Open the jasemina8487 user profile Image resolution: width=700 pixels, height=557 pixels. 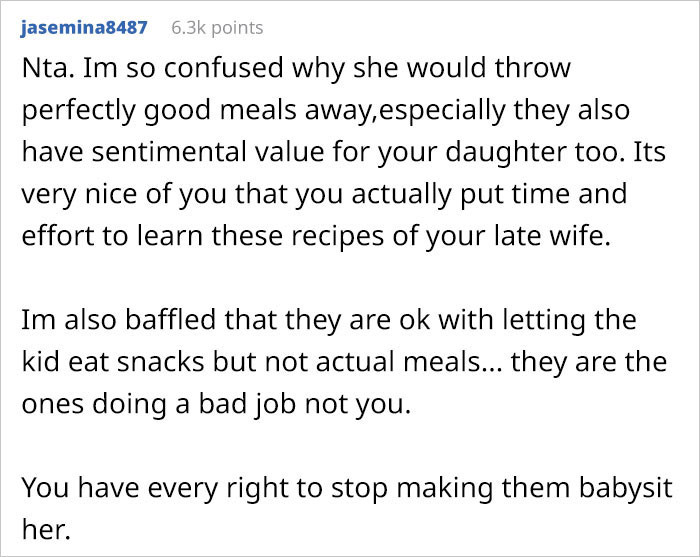coord(83,28)
